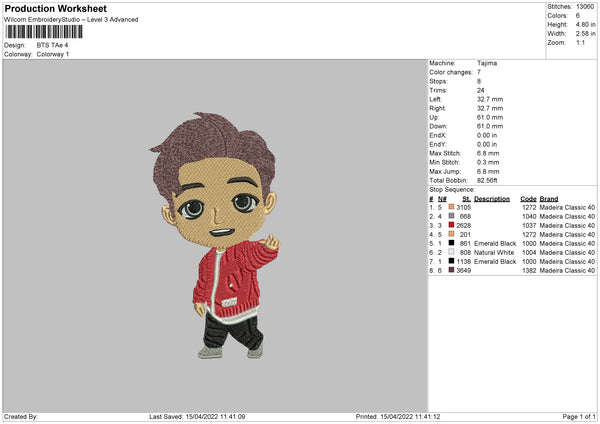Click the Height value '4.80 in'

point(585,24)
